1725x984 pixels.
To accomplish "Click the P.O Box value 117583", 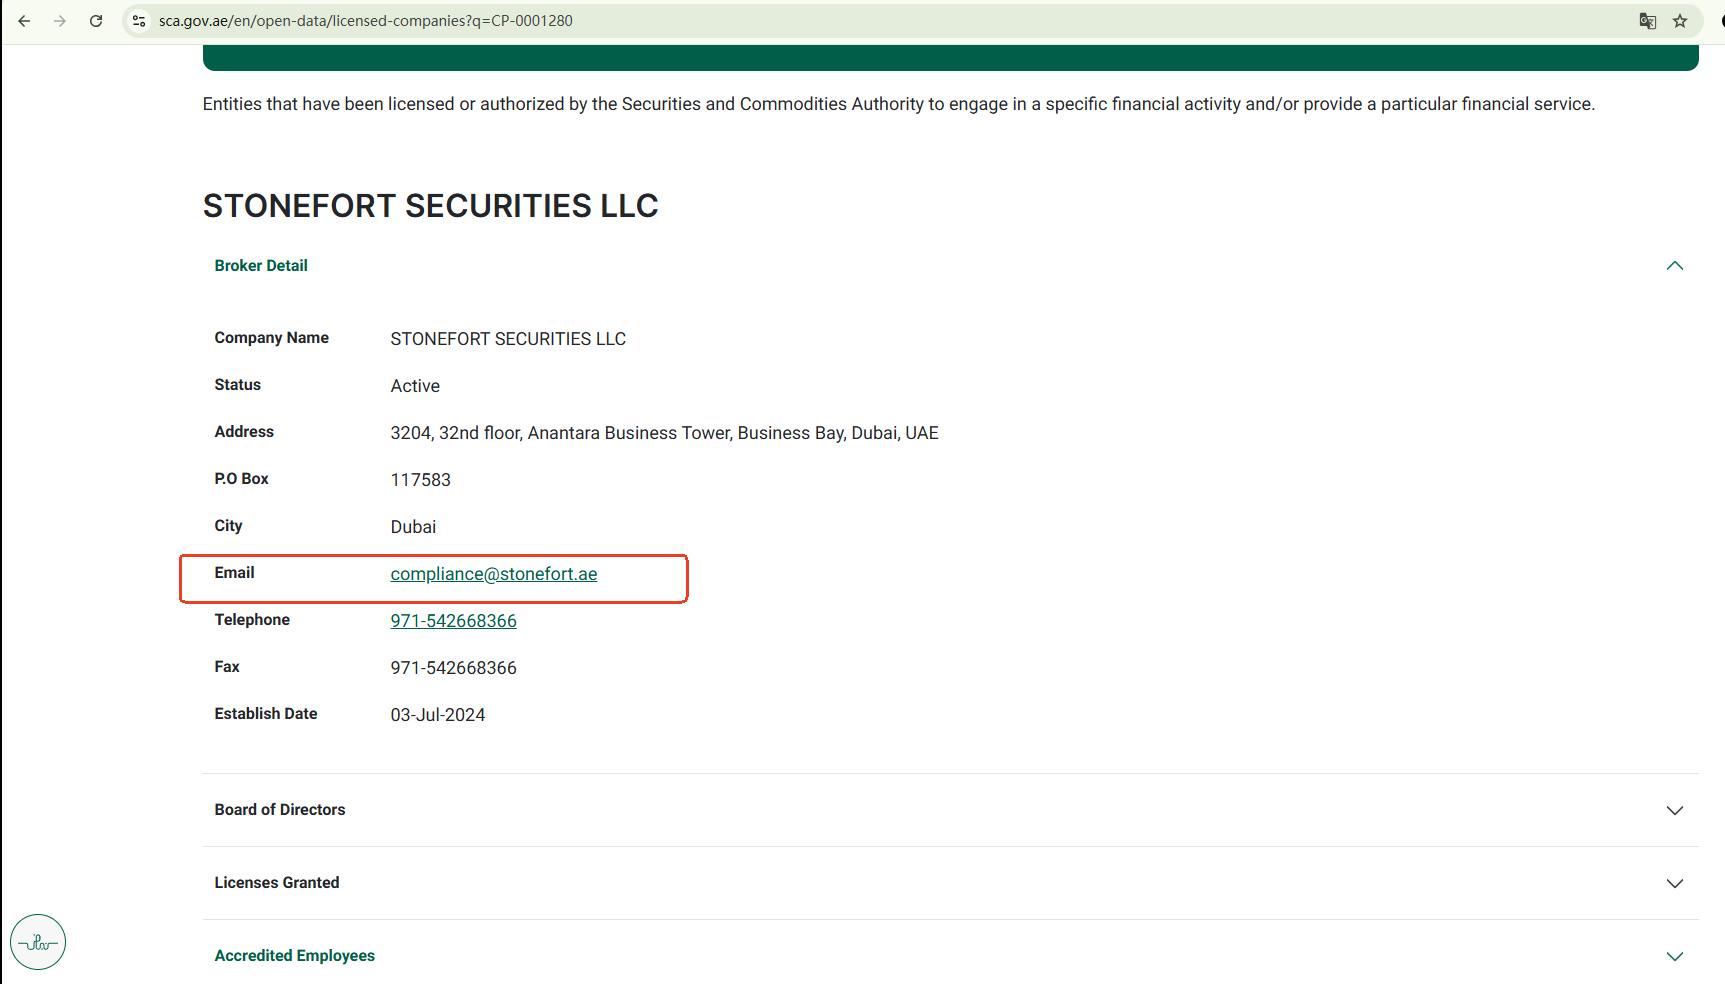I will click(420, 480).
